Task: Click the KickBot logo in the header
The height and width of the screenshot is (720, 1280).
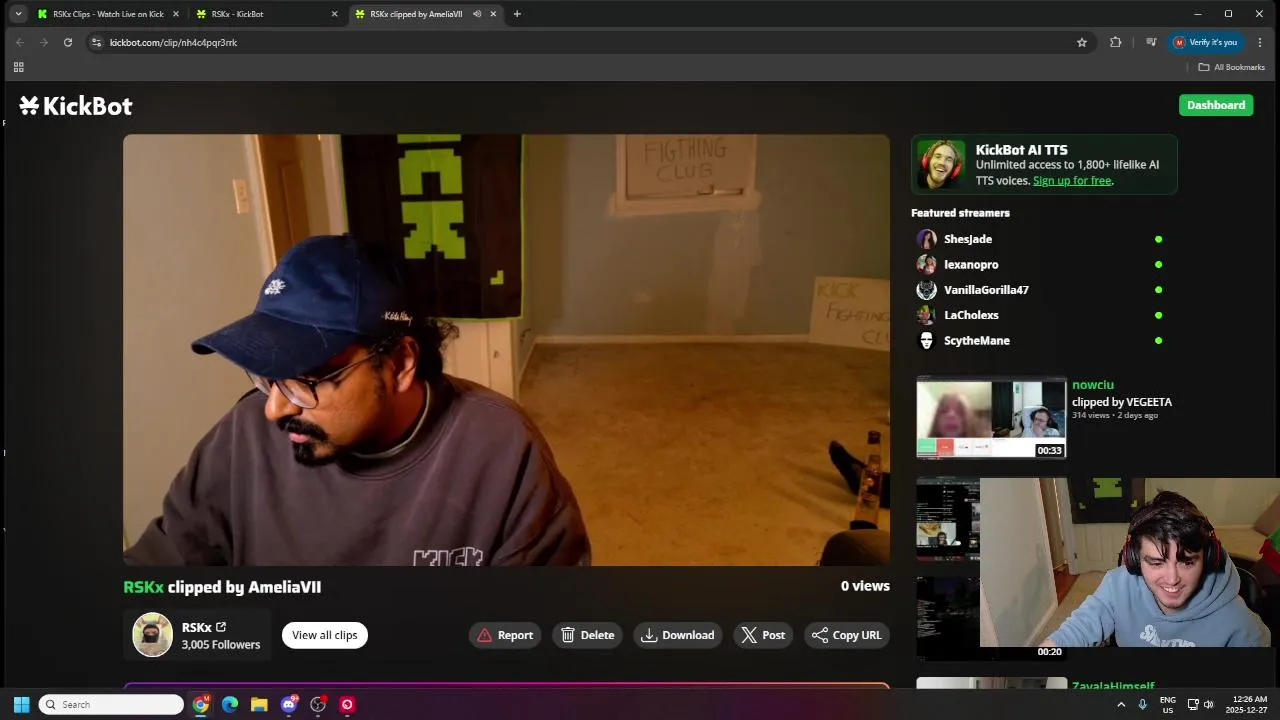Action: [x=76, y=106]
